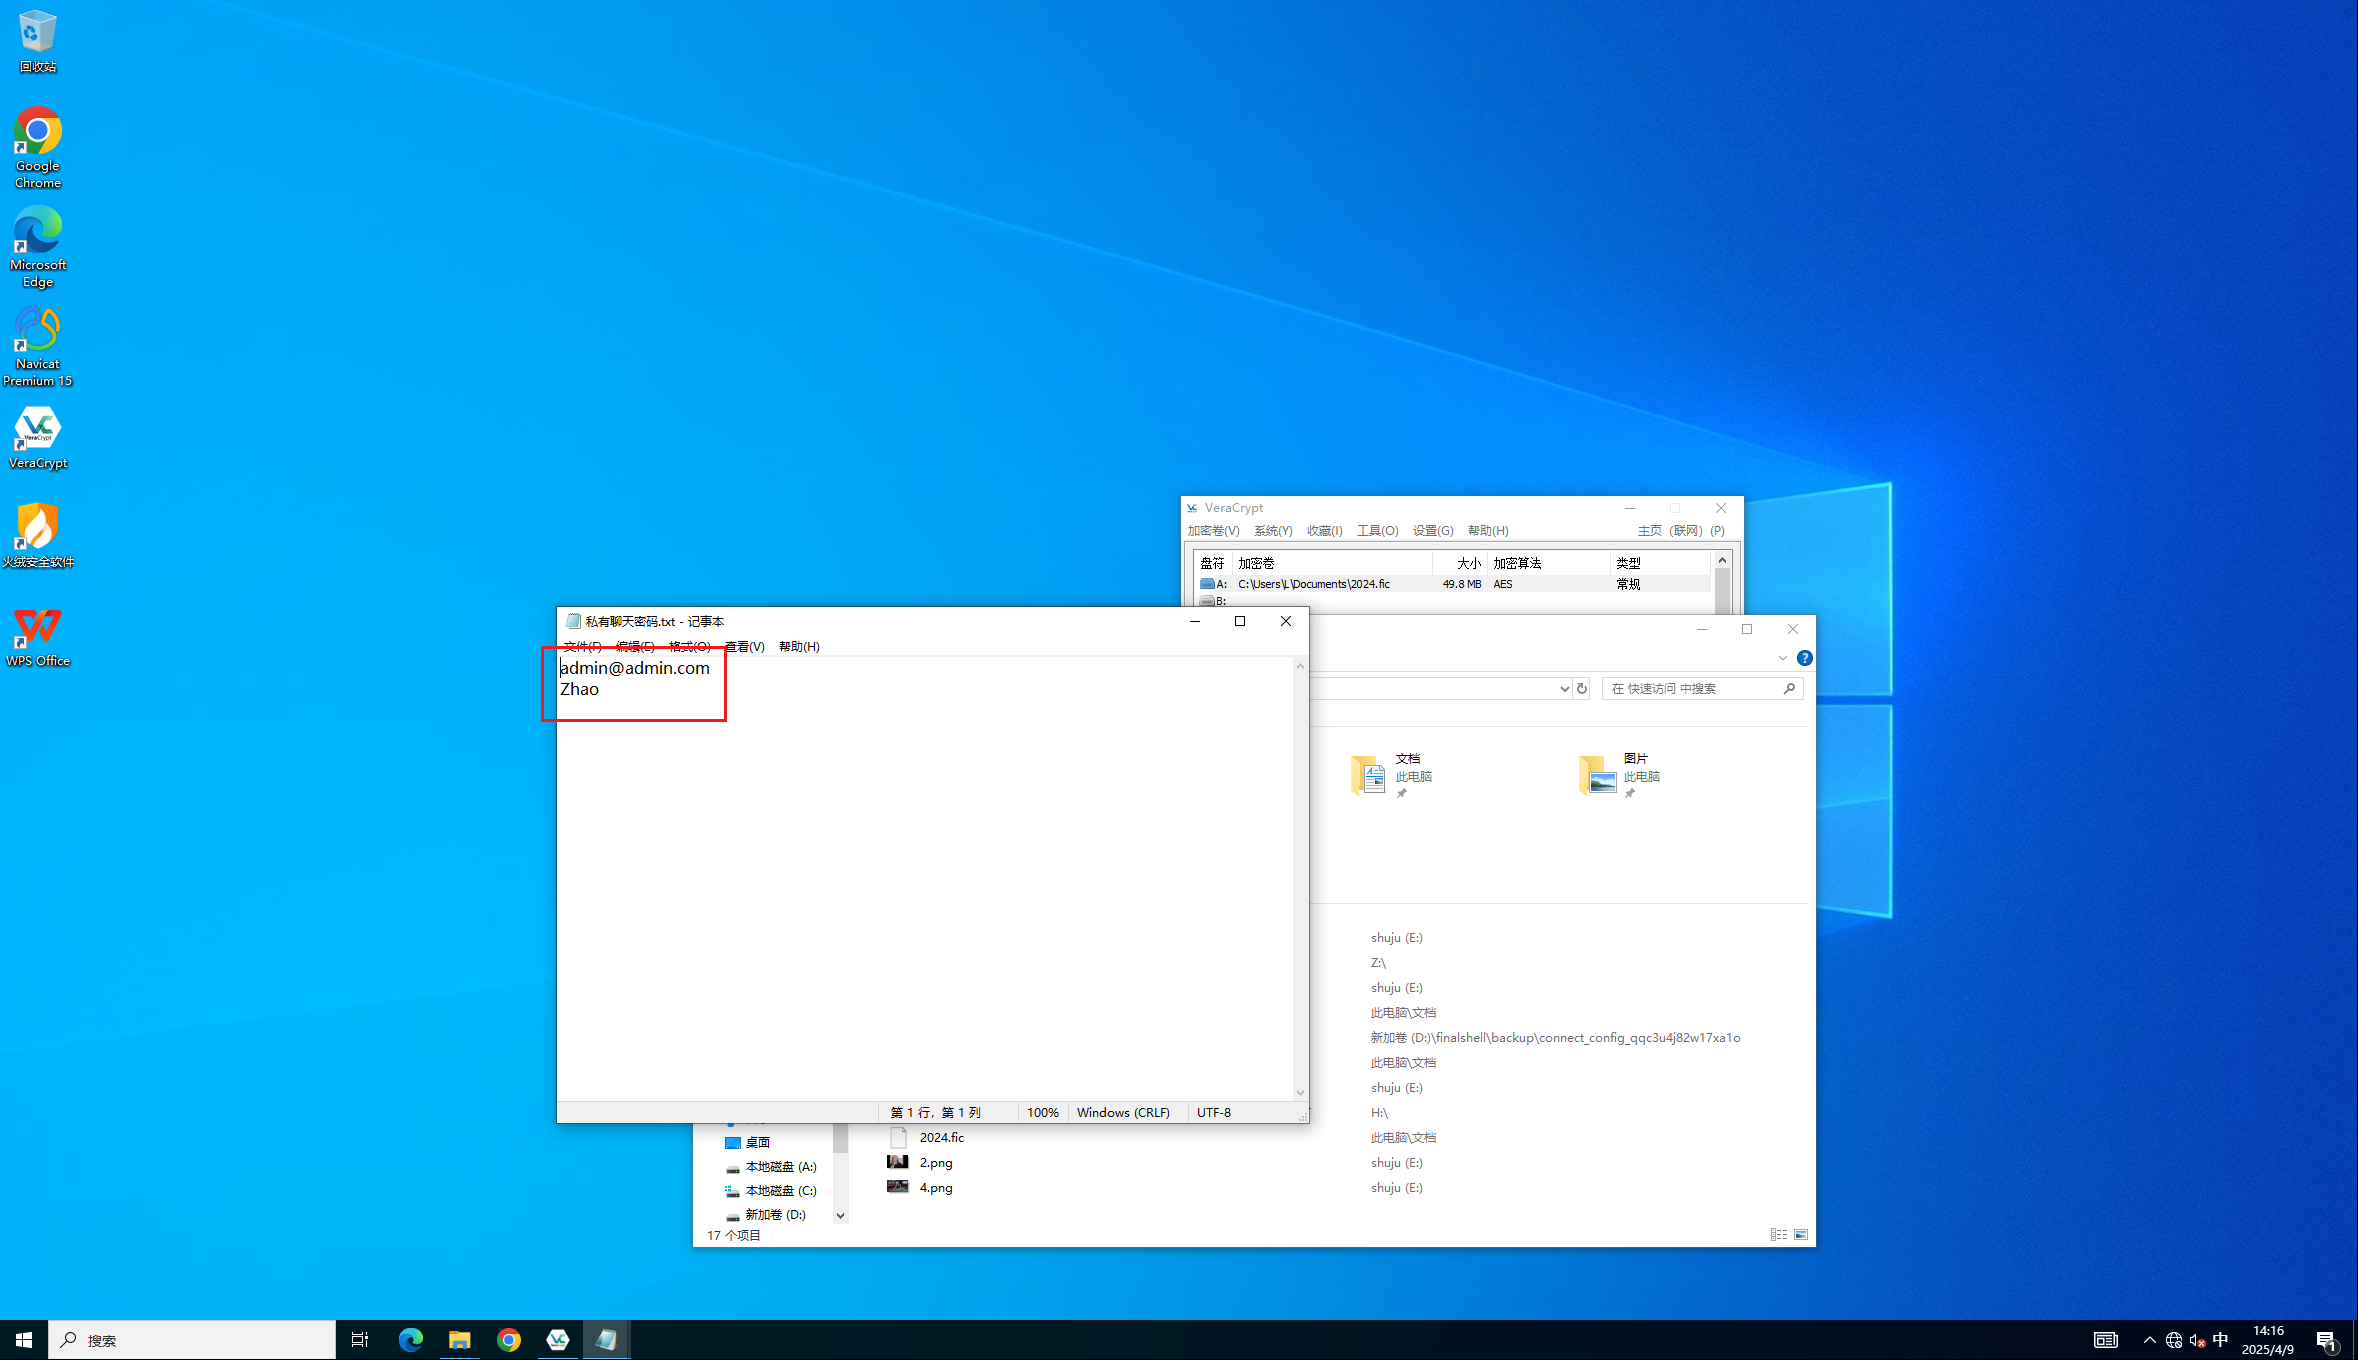Click the Notepad vertical scrollbar down arrow
Image resolution: width=2358 pixels, height=1360 pixels.
point(1300,1093)
